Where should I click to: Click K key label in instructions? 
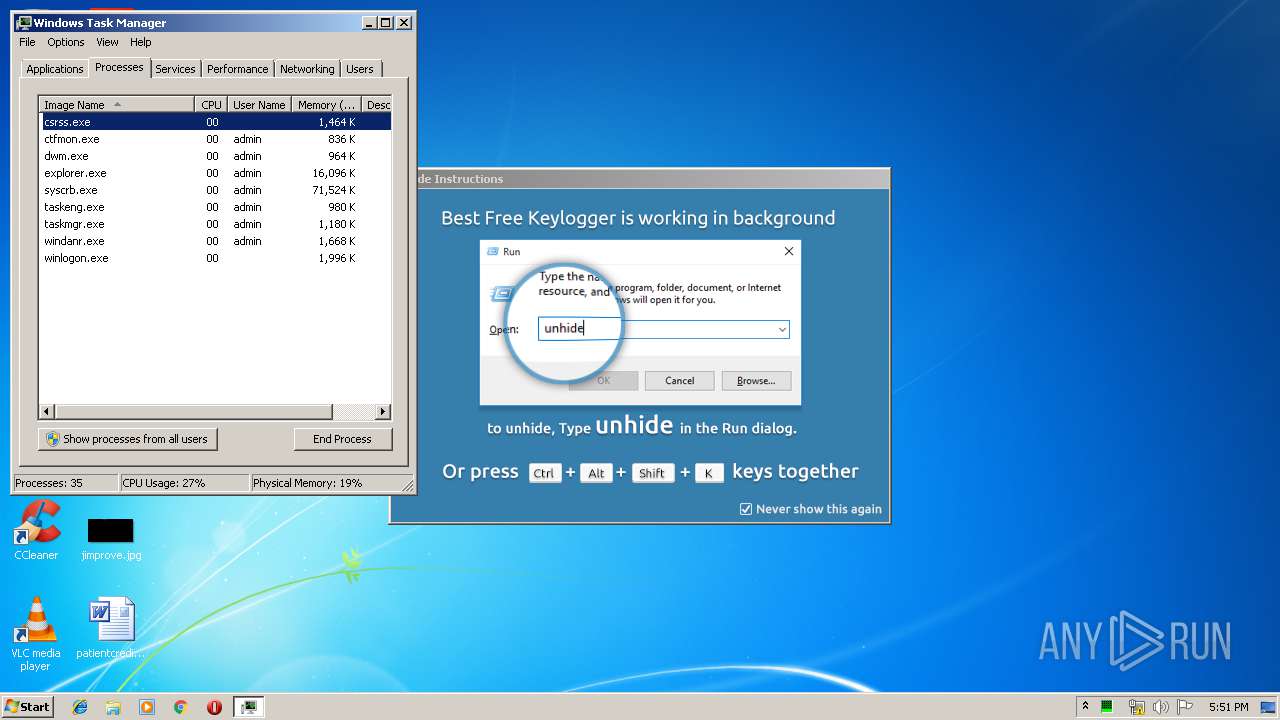coord(708,474)
